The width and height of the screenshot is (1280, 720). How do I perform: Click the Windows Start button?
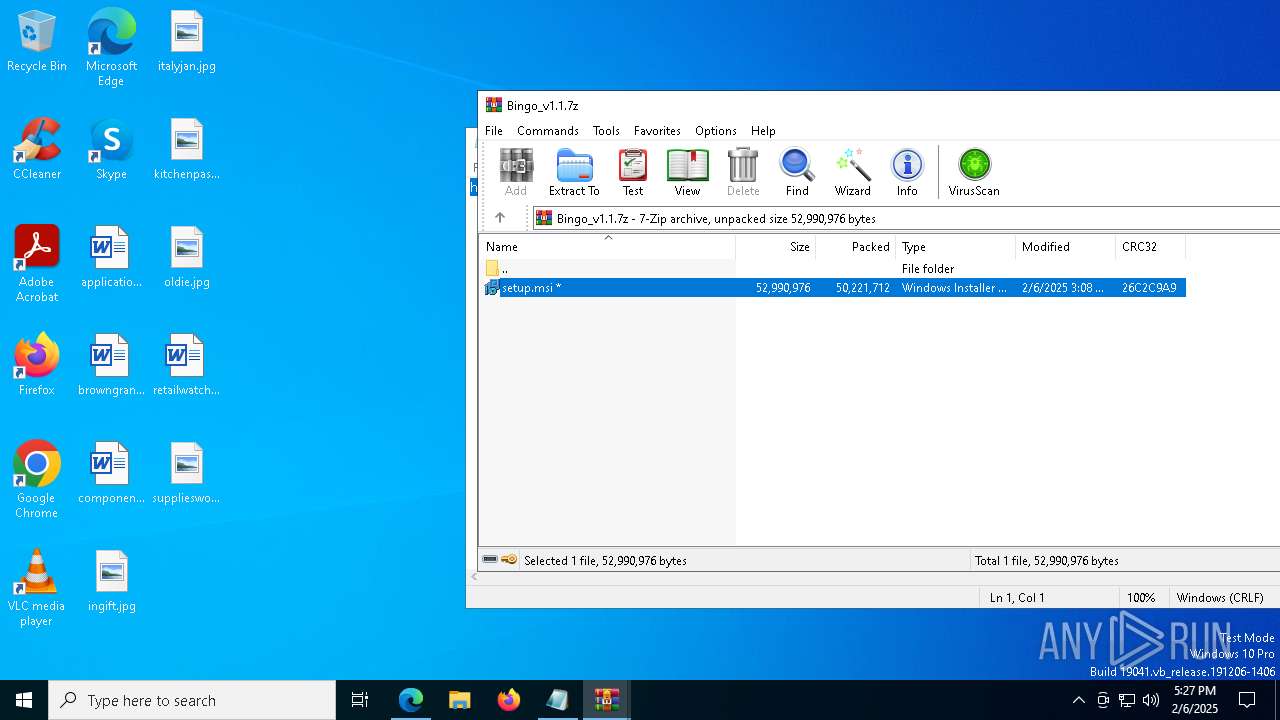24,700
